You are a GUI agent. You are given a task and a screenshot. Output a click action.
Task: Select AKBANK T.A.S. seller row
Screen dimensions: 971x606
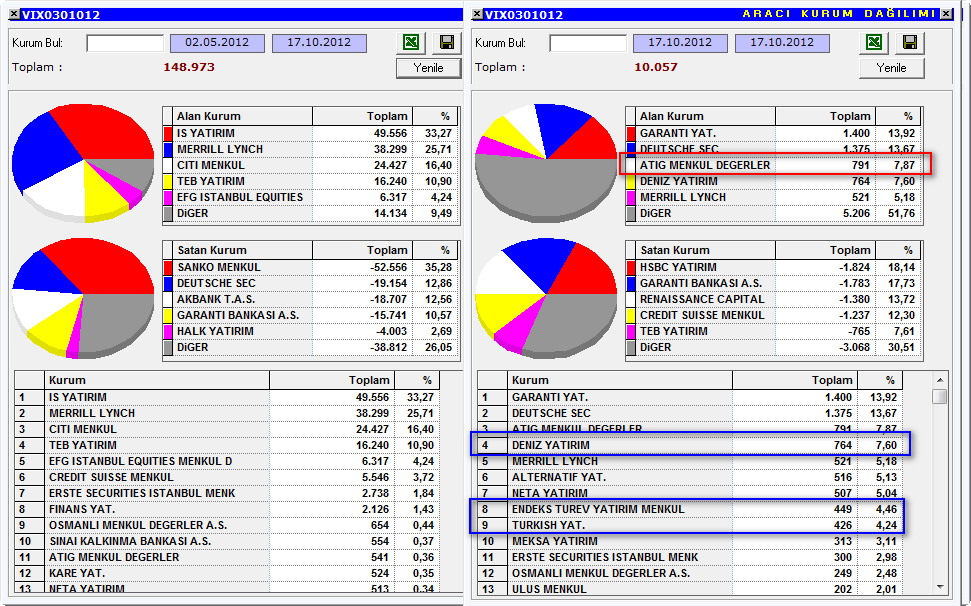pyautogui.click(x=311, y=300)
